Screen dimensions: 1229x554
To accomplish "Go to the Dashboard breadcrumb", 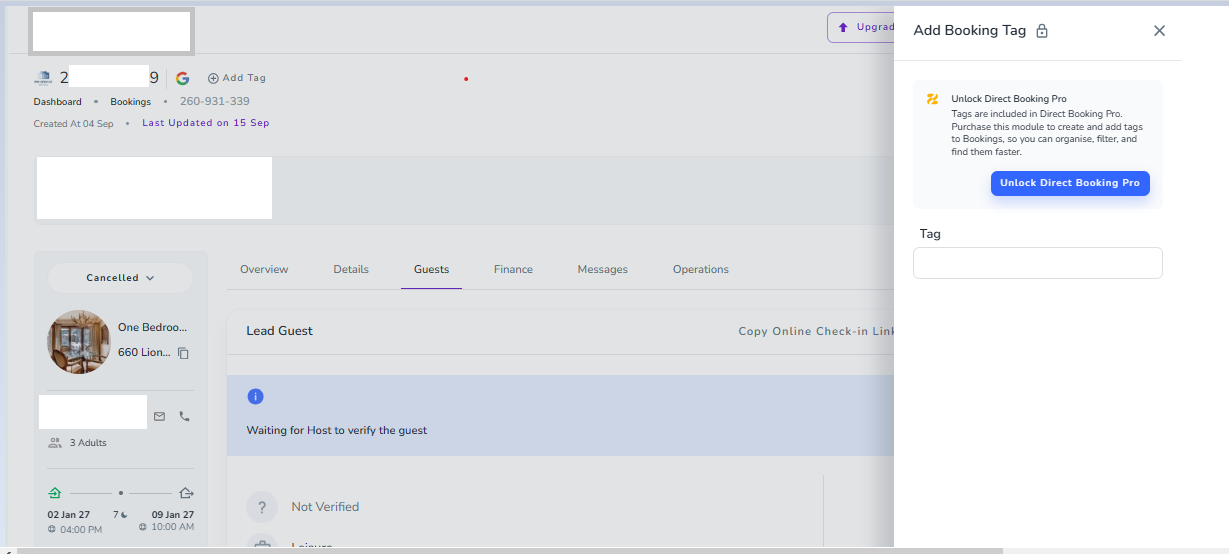I will [x=58, y=102].
